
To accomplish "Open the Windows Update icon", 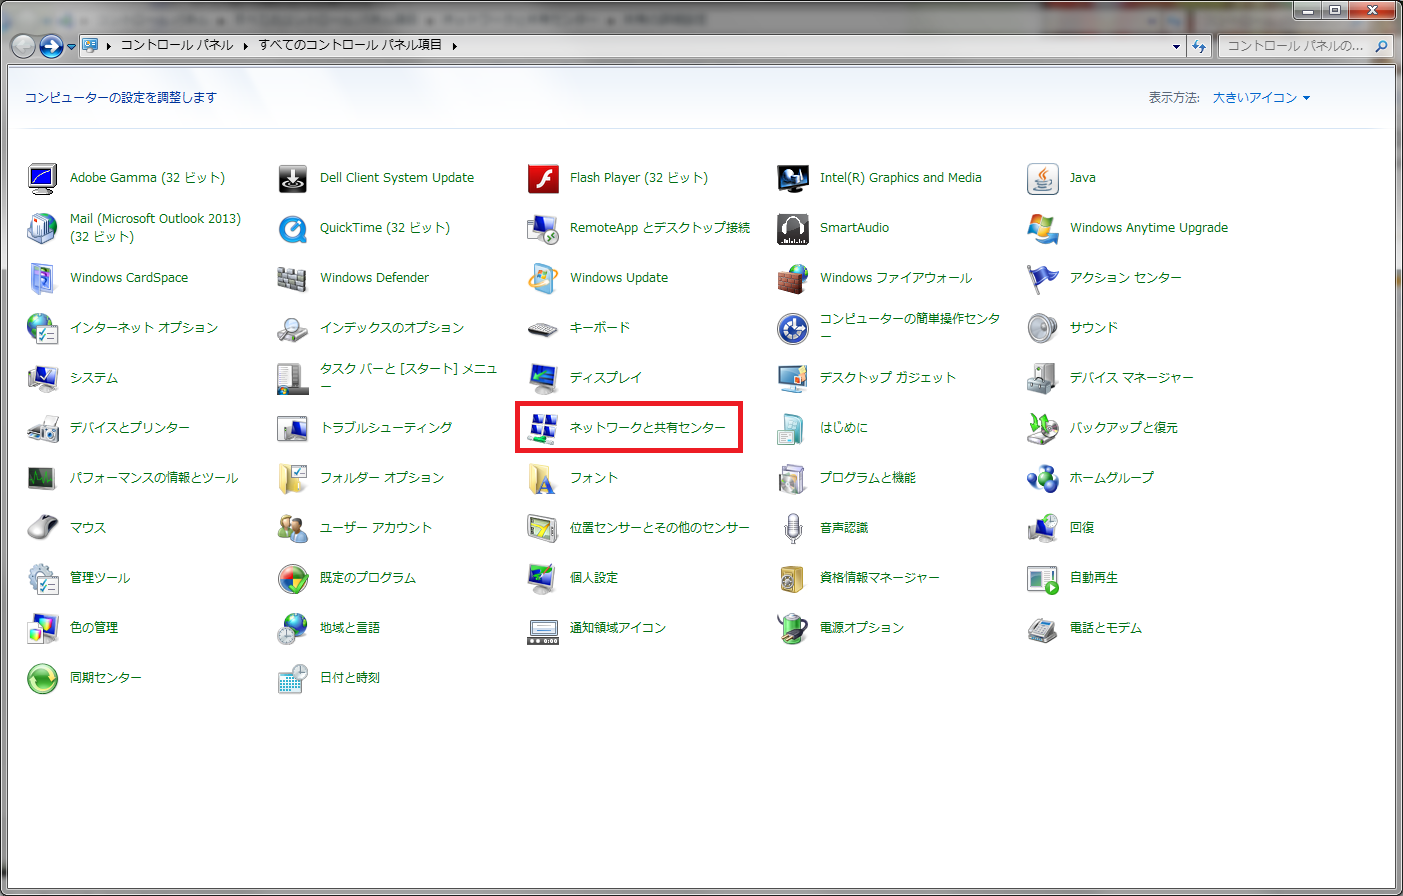I will (x=543, y=279).
